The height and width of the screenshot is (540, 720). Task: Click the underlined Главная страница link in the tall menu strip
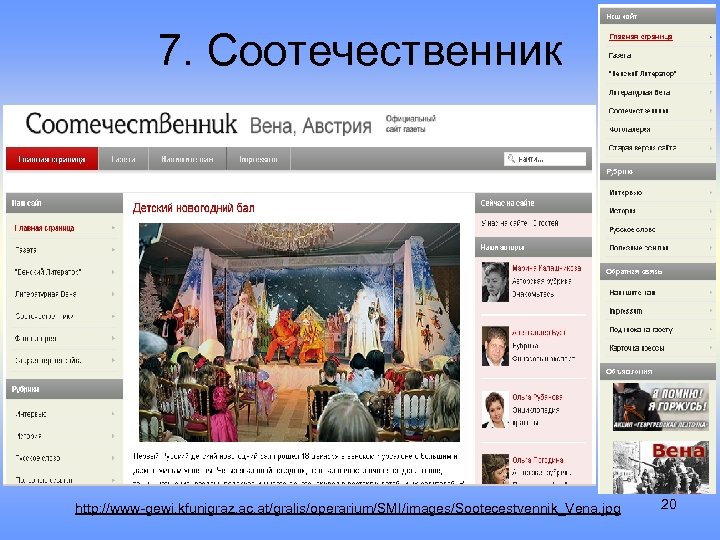641,37
